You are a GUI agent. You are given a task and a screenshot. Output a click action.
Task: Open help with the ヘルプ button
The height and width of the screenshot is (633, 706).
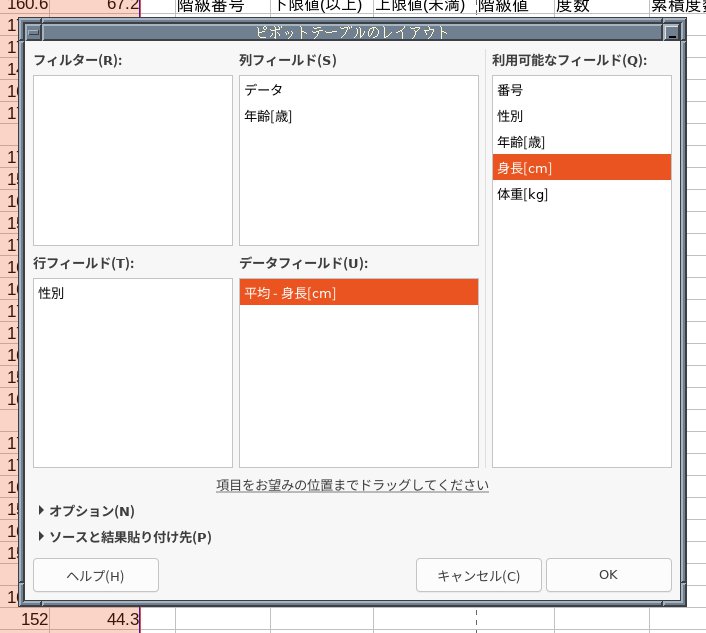(x=95, y=575)
